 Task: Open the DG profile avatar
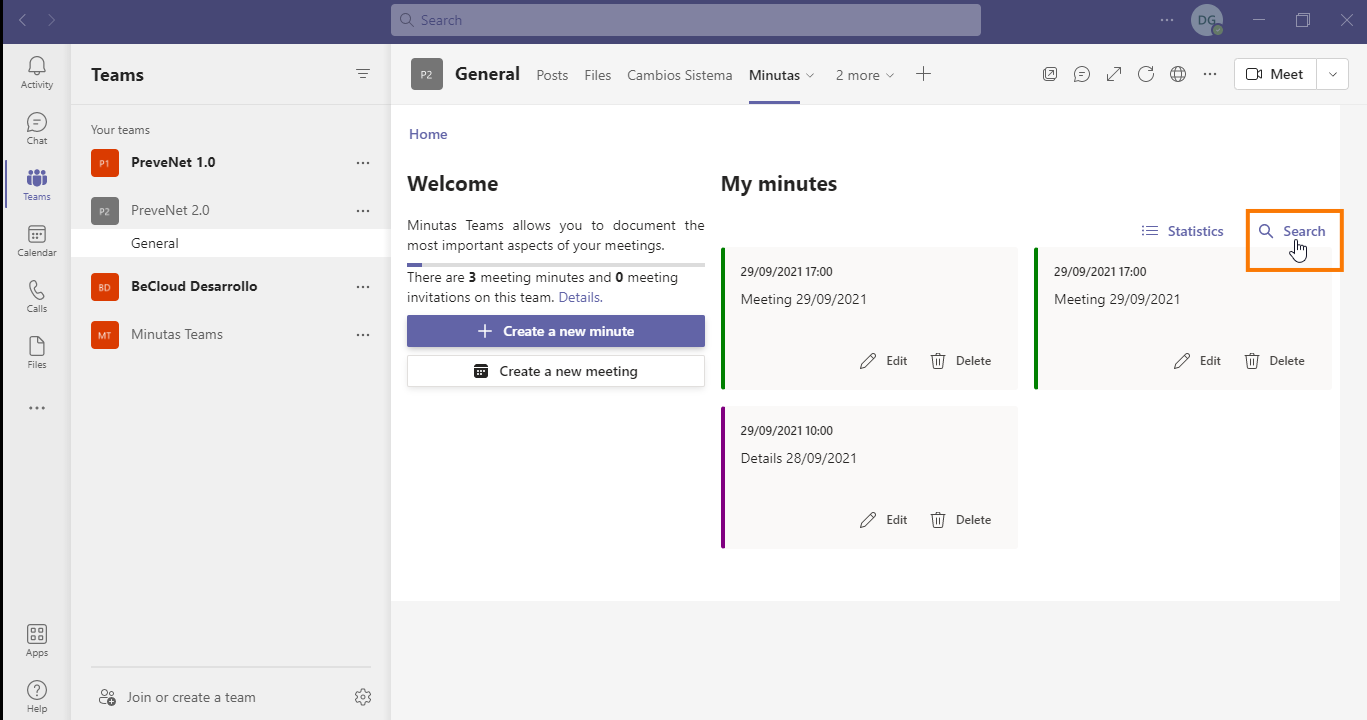pos(1207,20)
